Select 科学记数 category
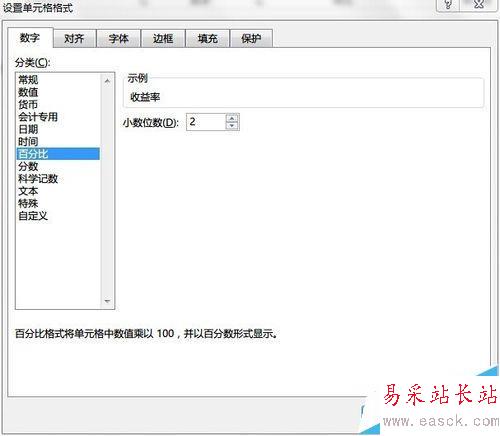 click(x=58, y=179)
